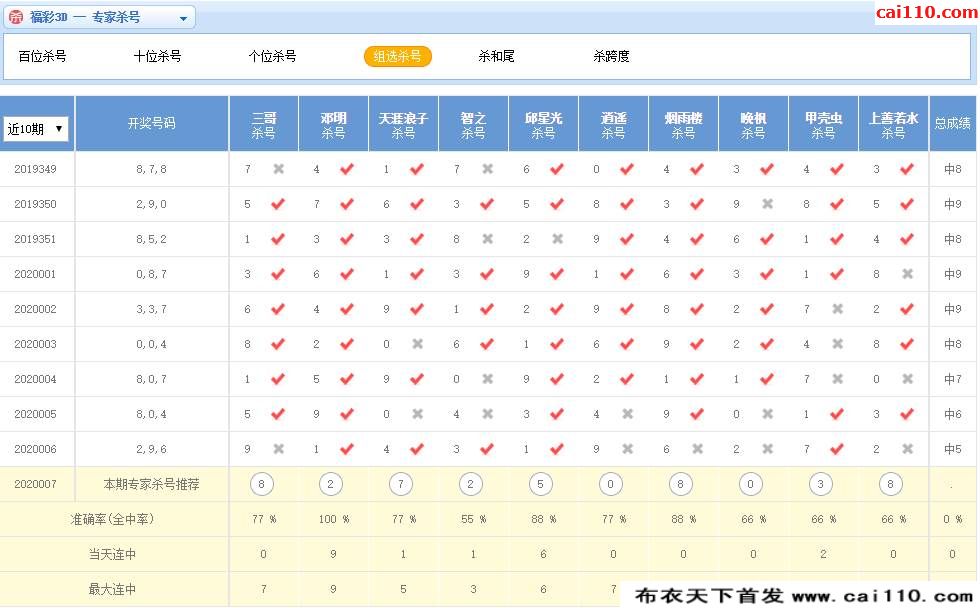Click 邱星光's circled recommendation 5
Image resolution: width=980 pixels, height=608 pixels.
coord(541,484)
